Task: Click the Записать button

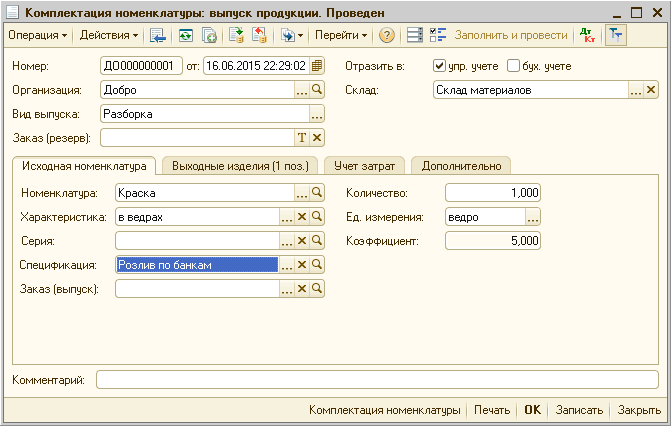Action: click(x=579, y=410)
